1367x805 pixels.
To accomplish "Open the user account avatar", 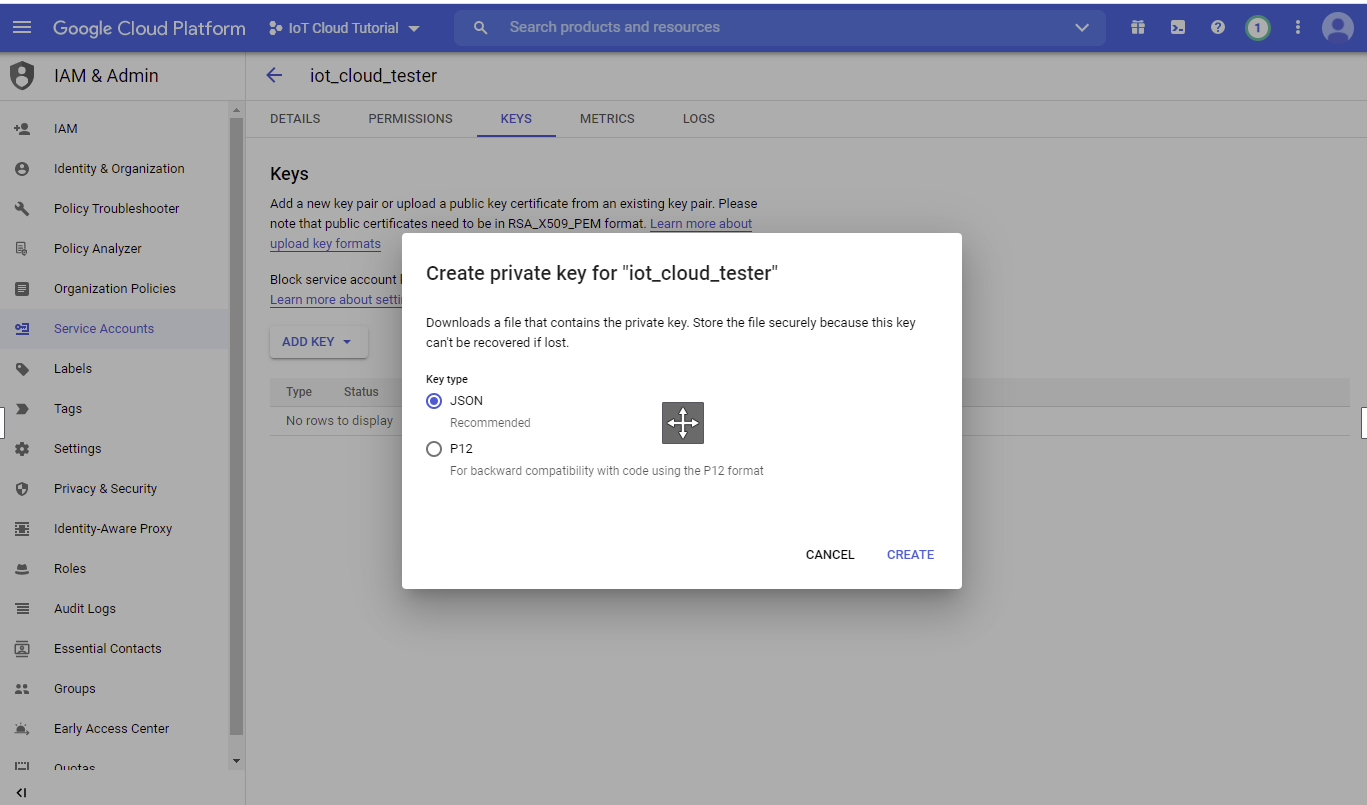I will 1338,28.
